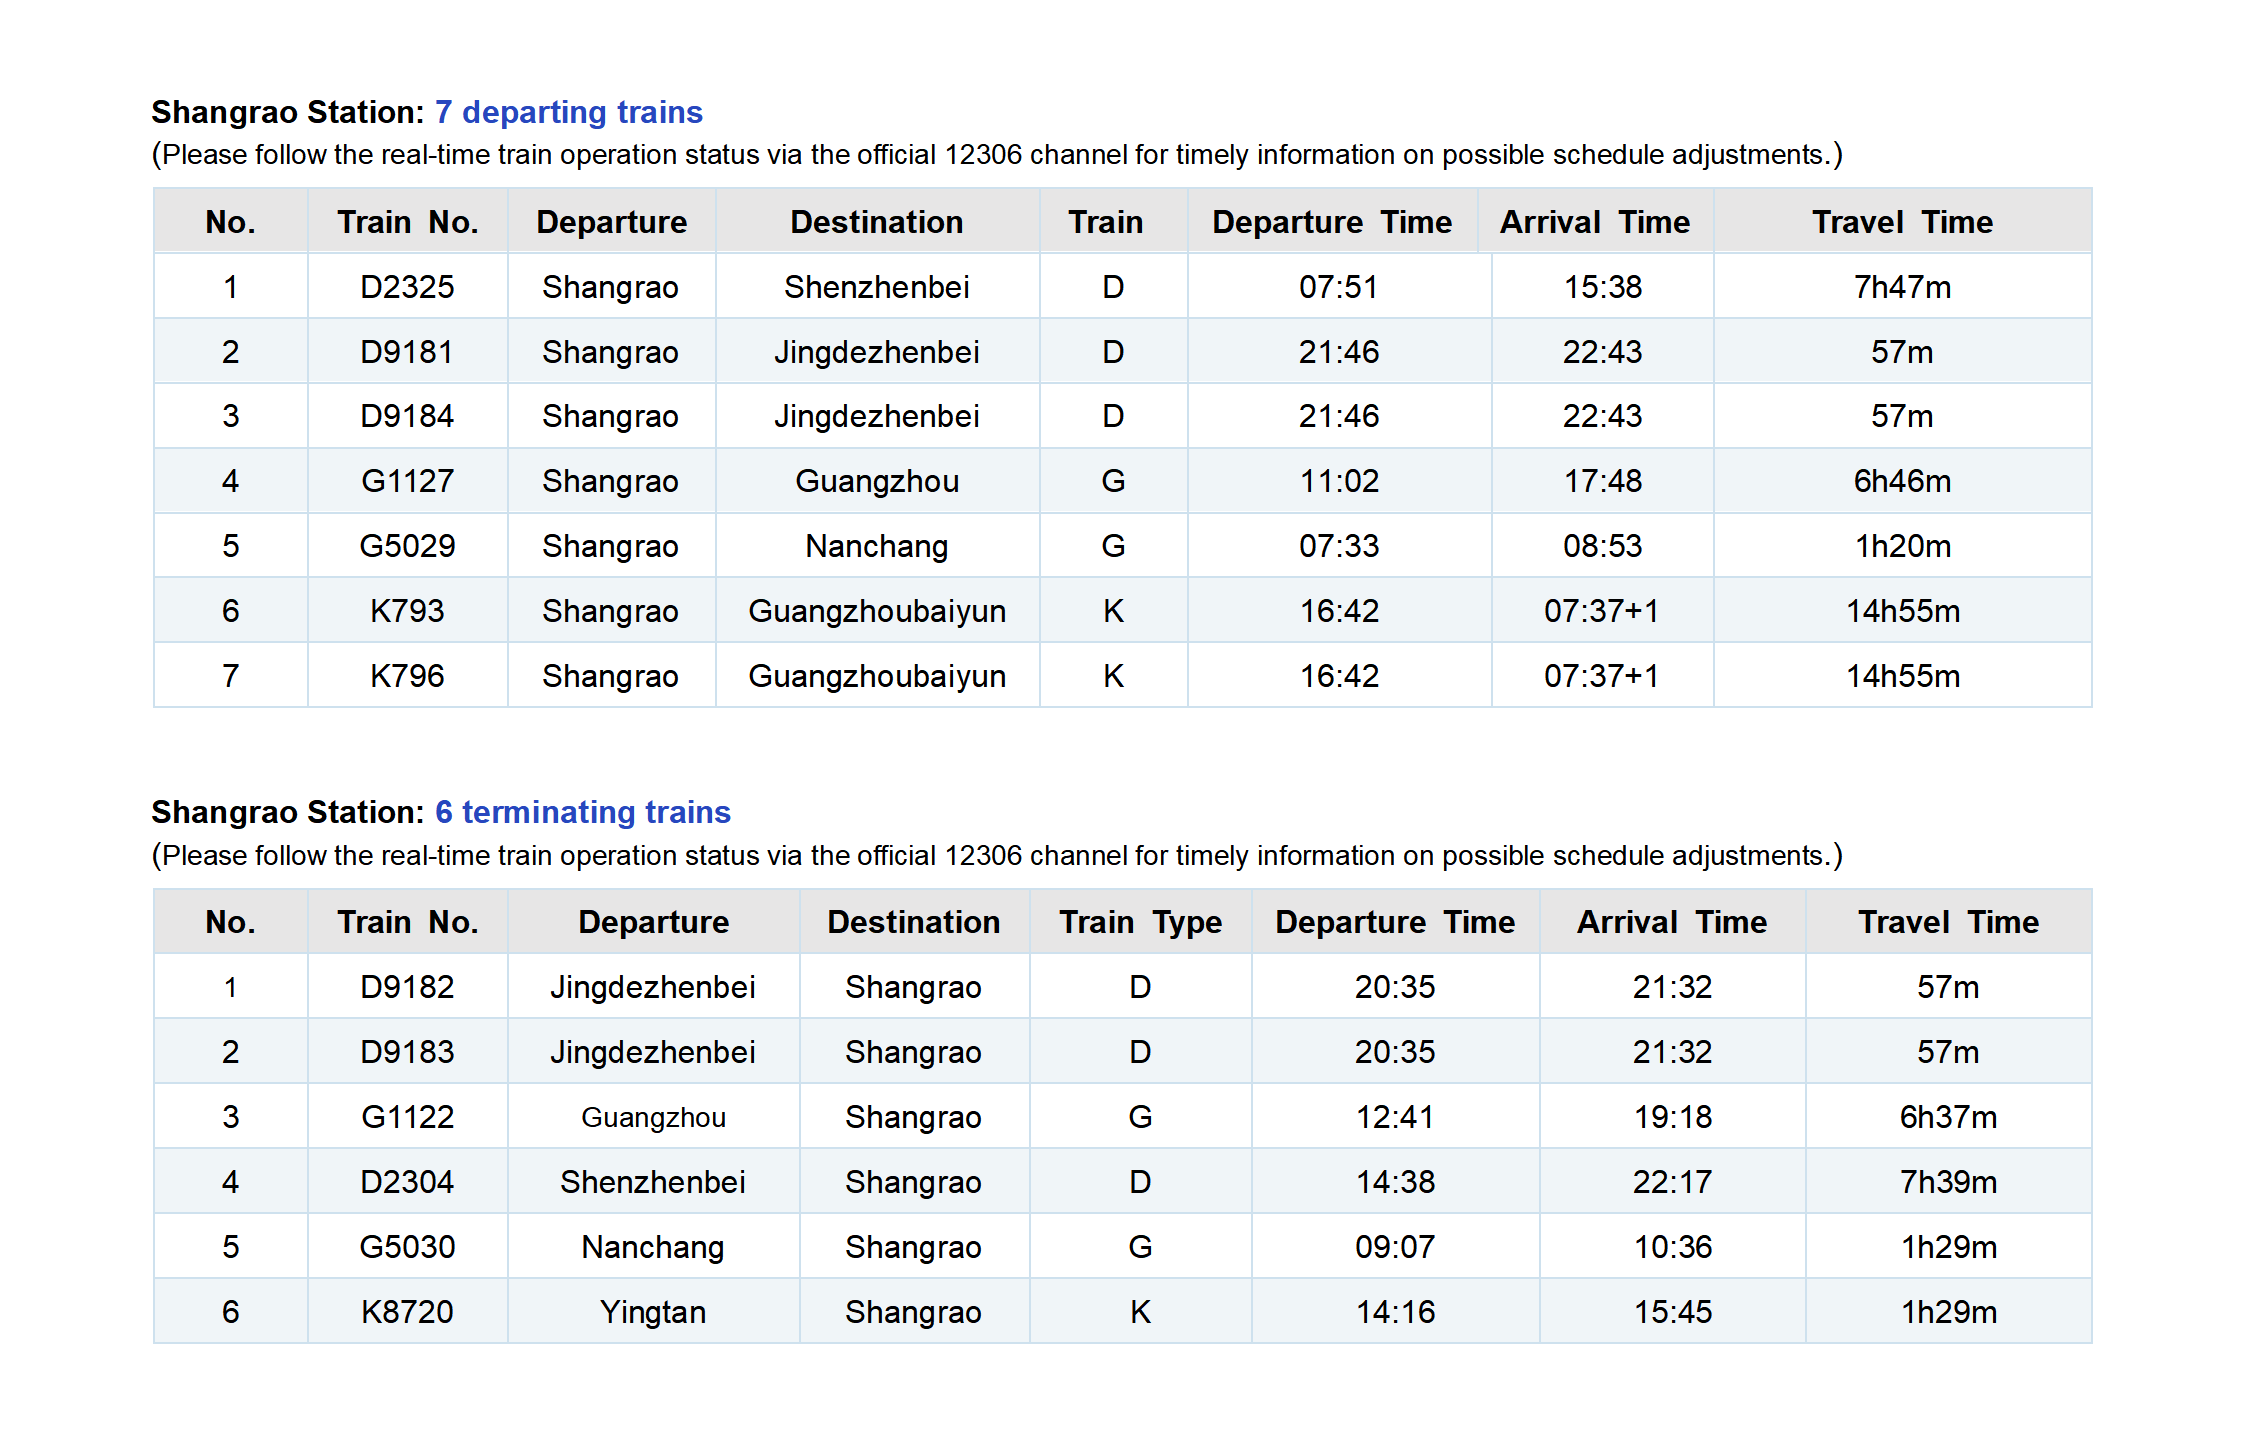This screenshot has height=1444, width=2245.
Task: Select train number G1127
Action: (407, 481)
